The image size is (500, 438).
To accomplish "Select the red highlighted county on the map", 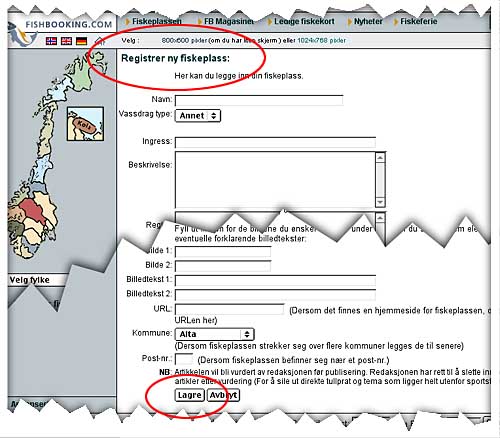I will (x=32, y=211).
